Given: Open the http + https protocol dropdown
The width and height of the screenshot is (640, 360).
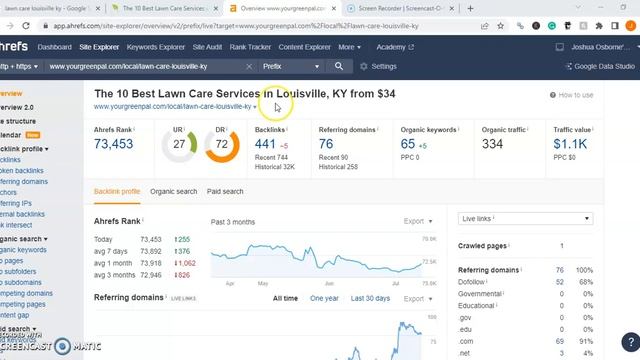Looking at the screenshot, I should tap(19, 66).
